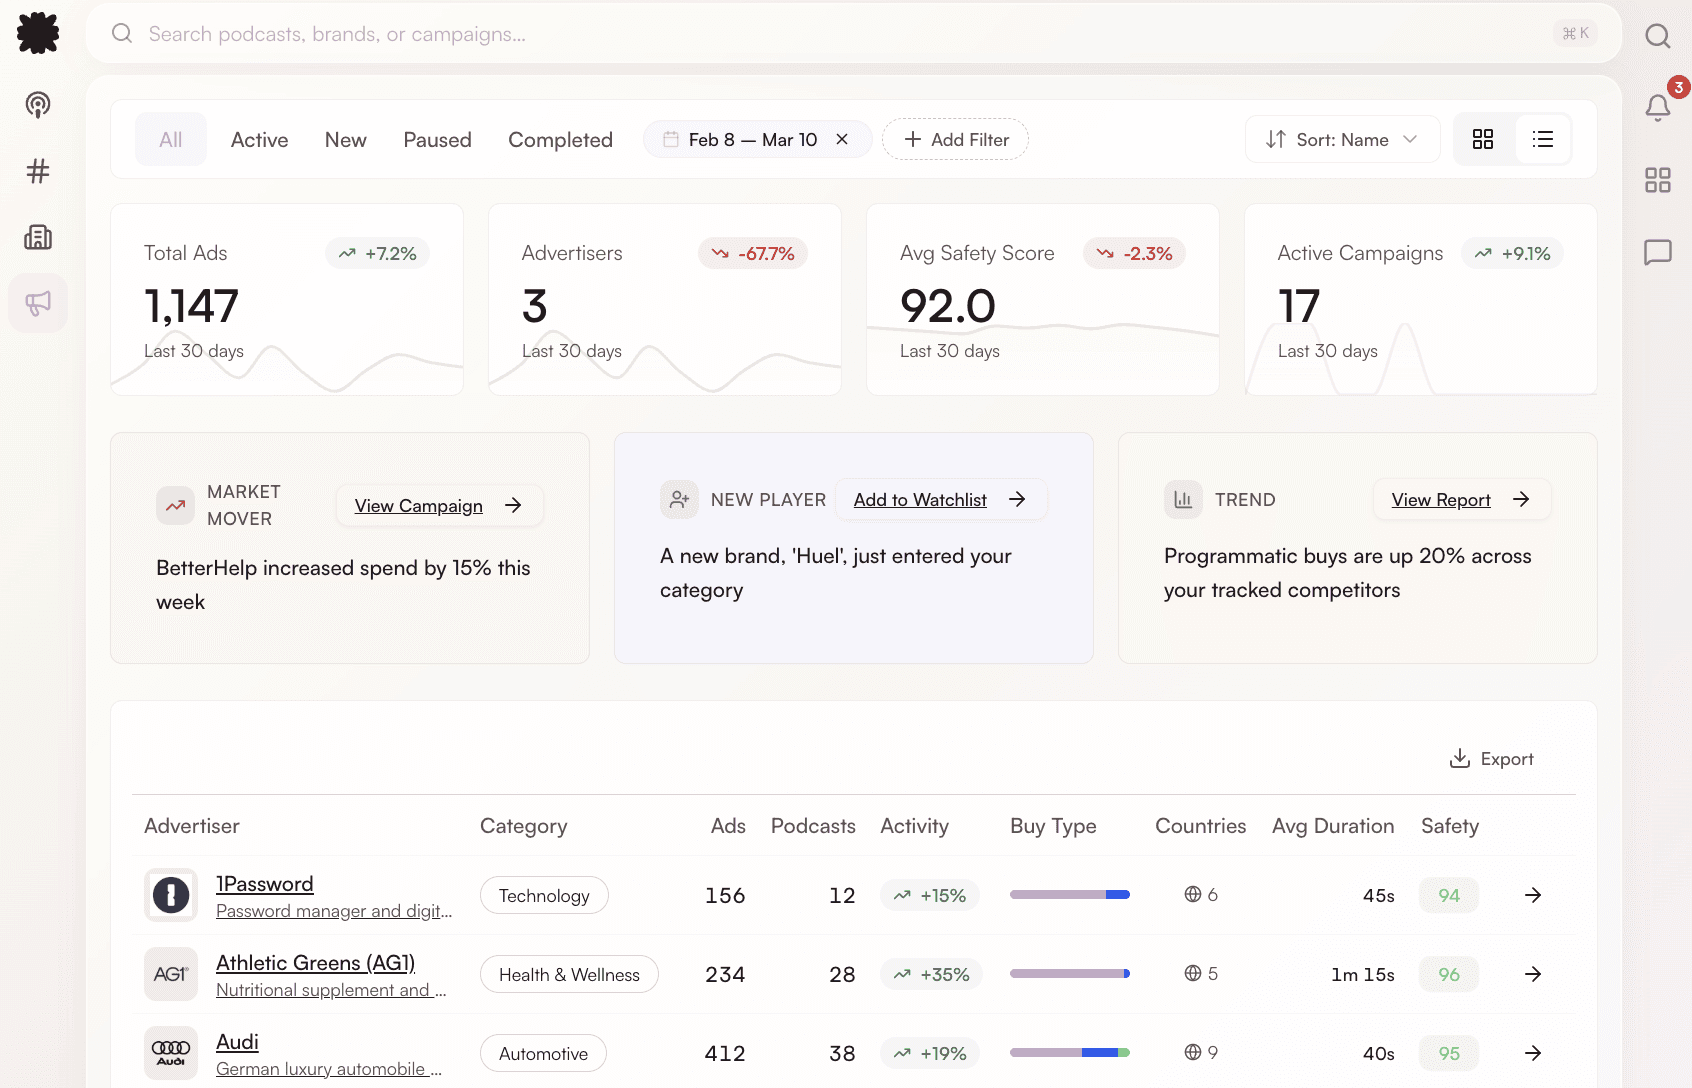Switch to list view layout

[x=1543, y=139]
